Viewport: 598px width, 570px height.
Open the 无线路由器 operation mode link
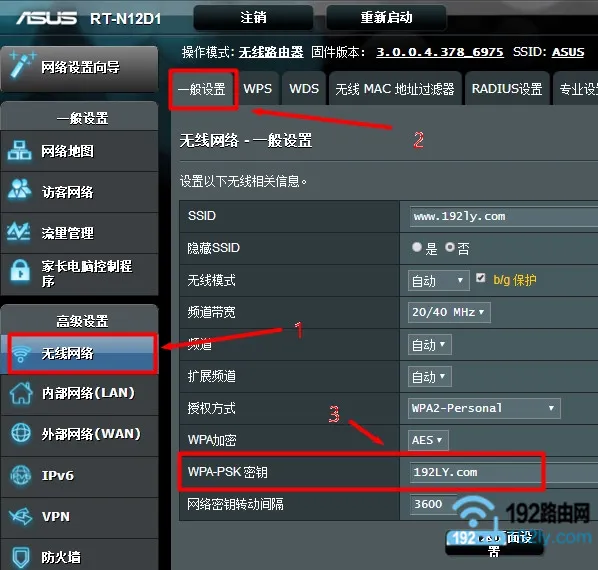pos(271,52)
